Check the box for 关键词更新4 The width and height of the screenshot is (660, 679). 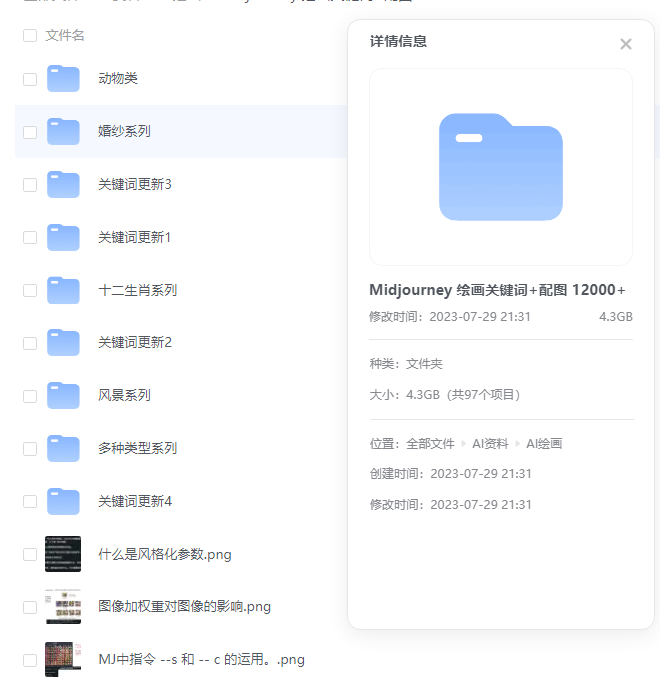30,501
